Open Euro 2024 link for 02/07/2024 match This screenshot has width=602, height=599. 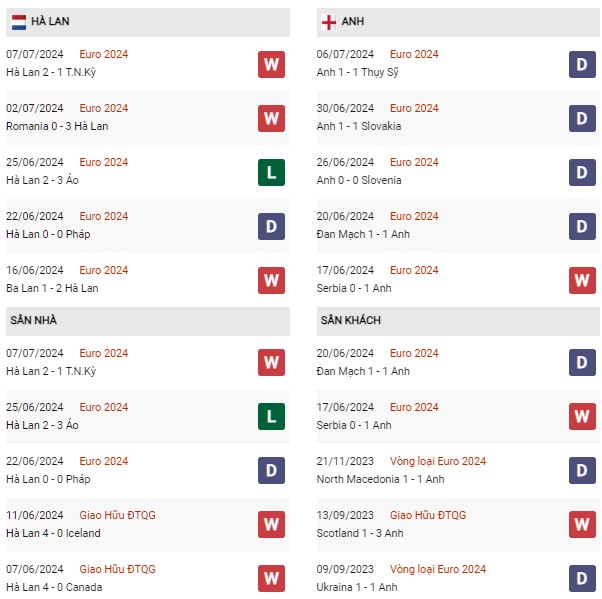[x=104, y=108]
